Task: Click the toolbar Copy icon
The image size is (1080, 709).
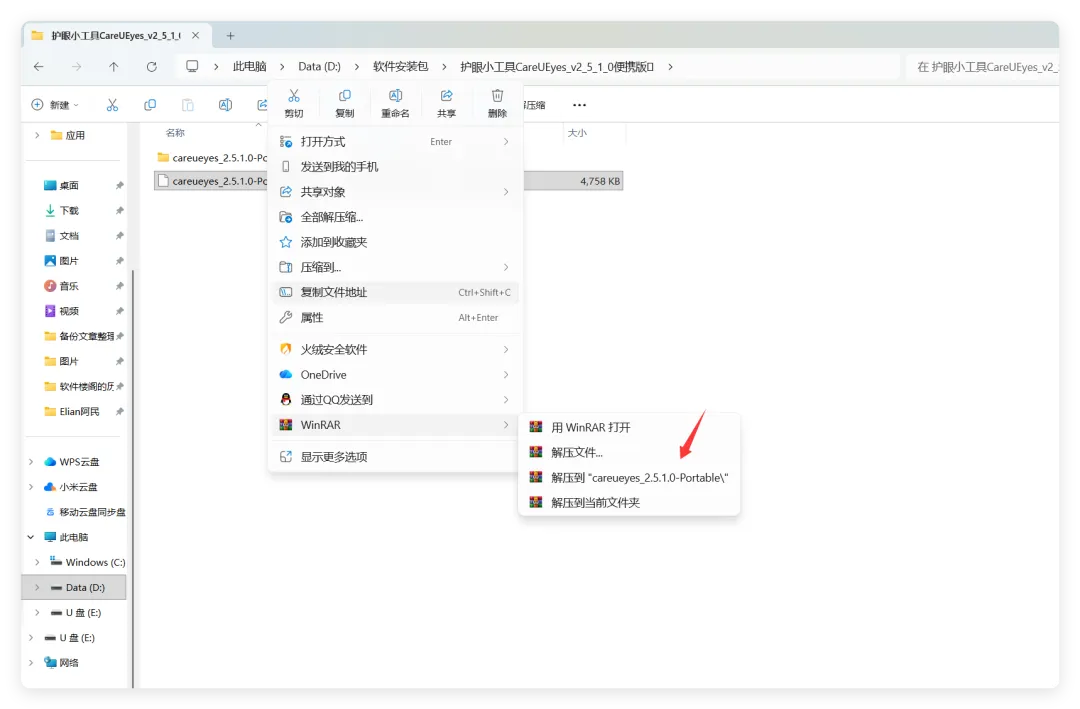Action: (x=149, y=105)
